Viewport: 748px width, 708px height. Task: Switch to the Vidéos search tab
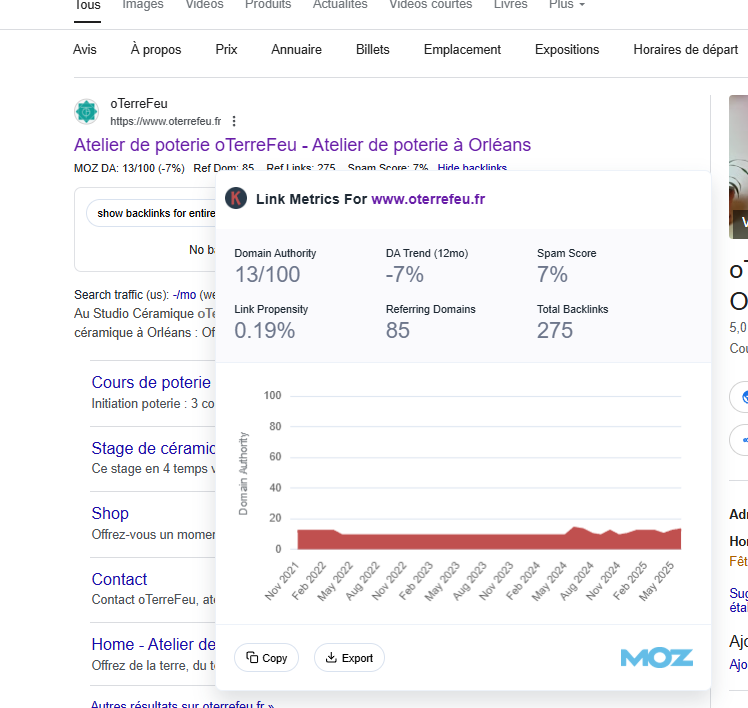[x=204, y=5]
